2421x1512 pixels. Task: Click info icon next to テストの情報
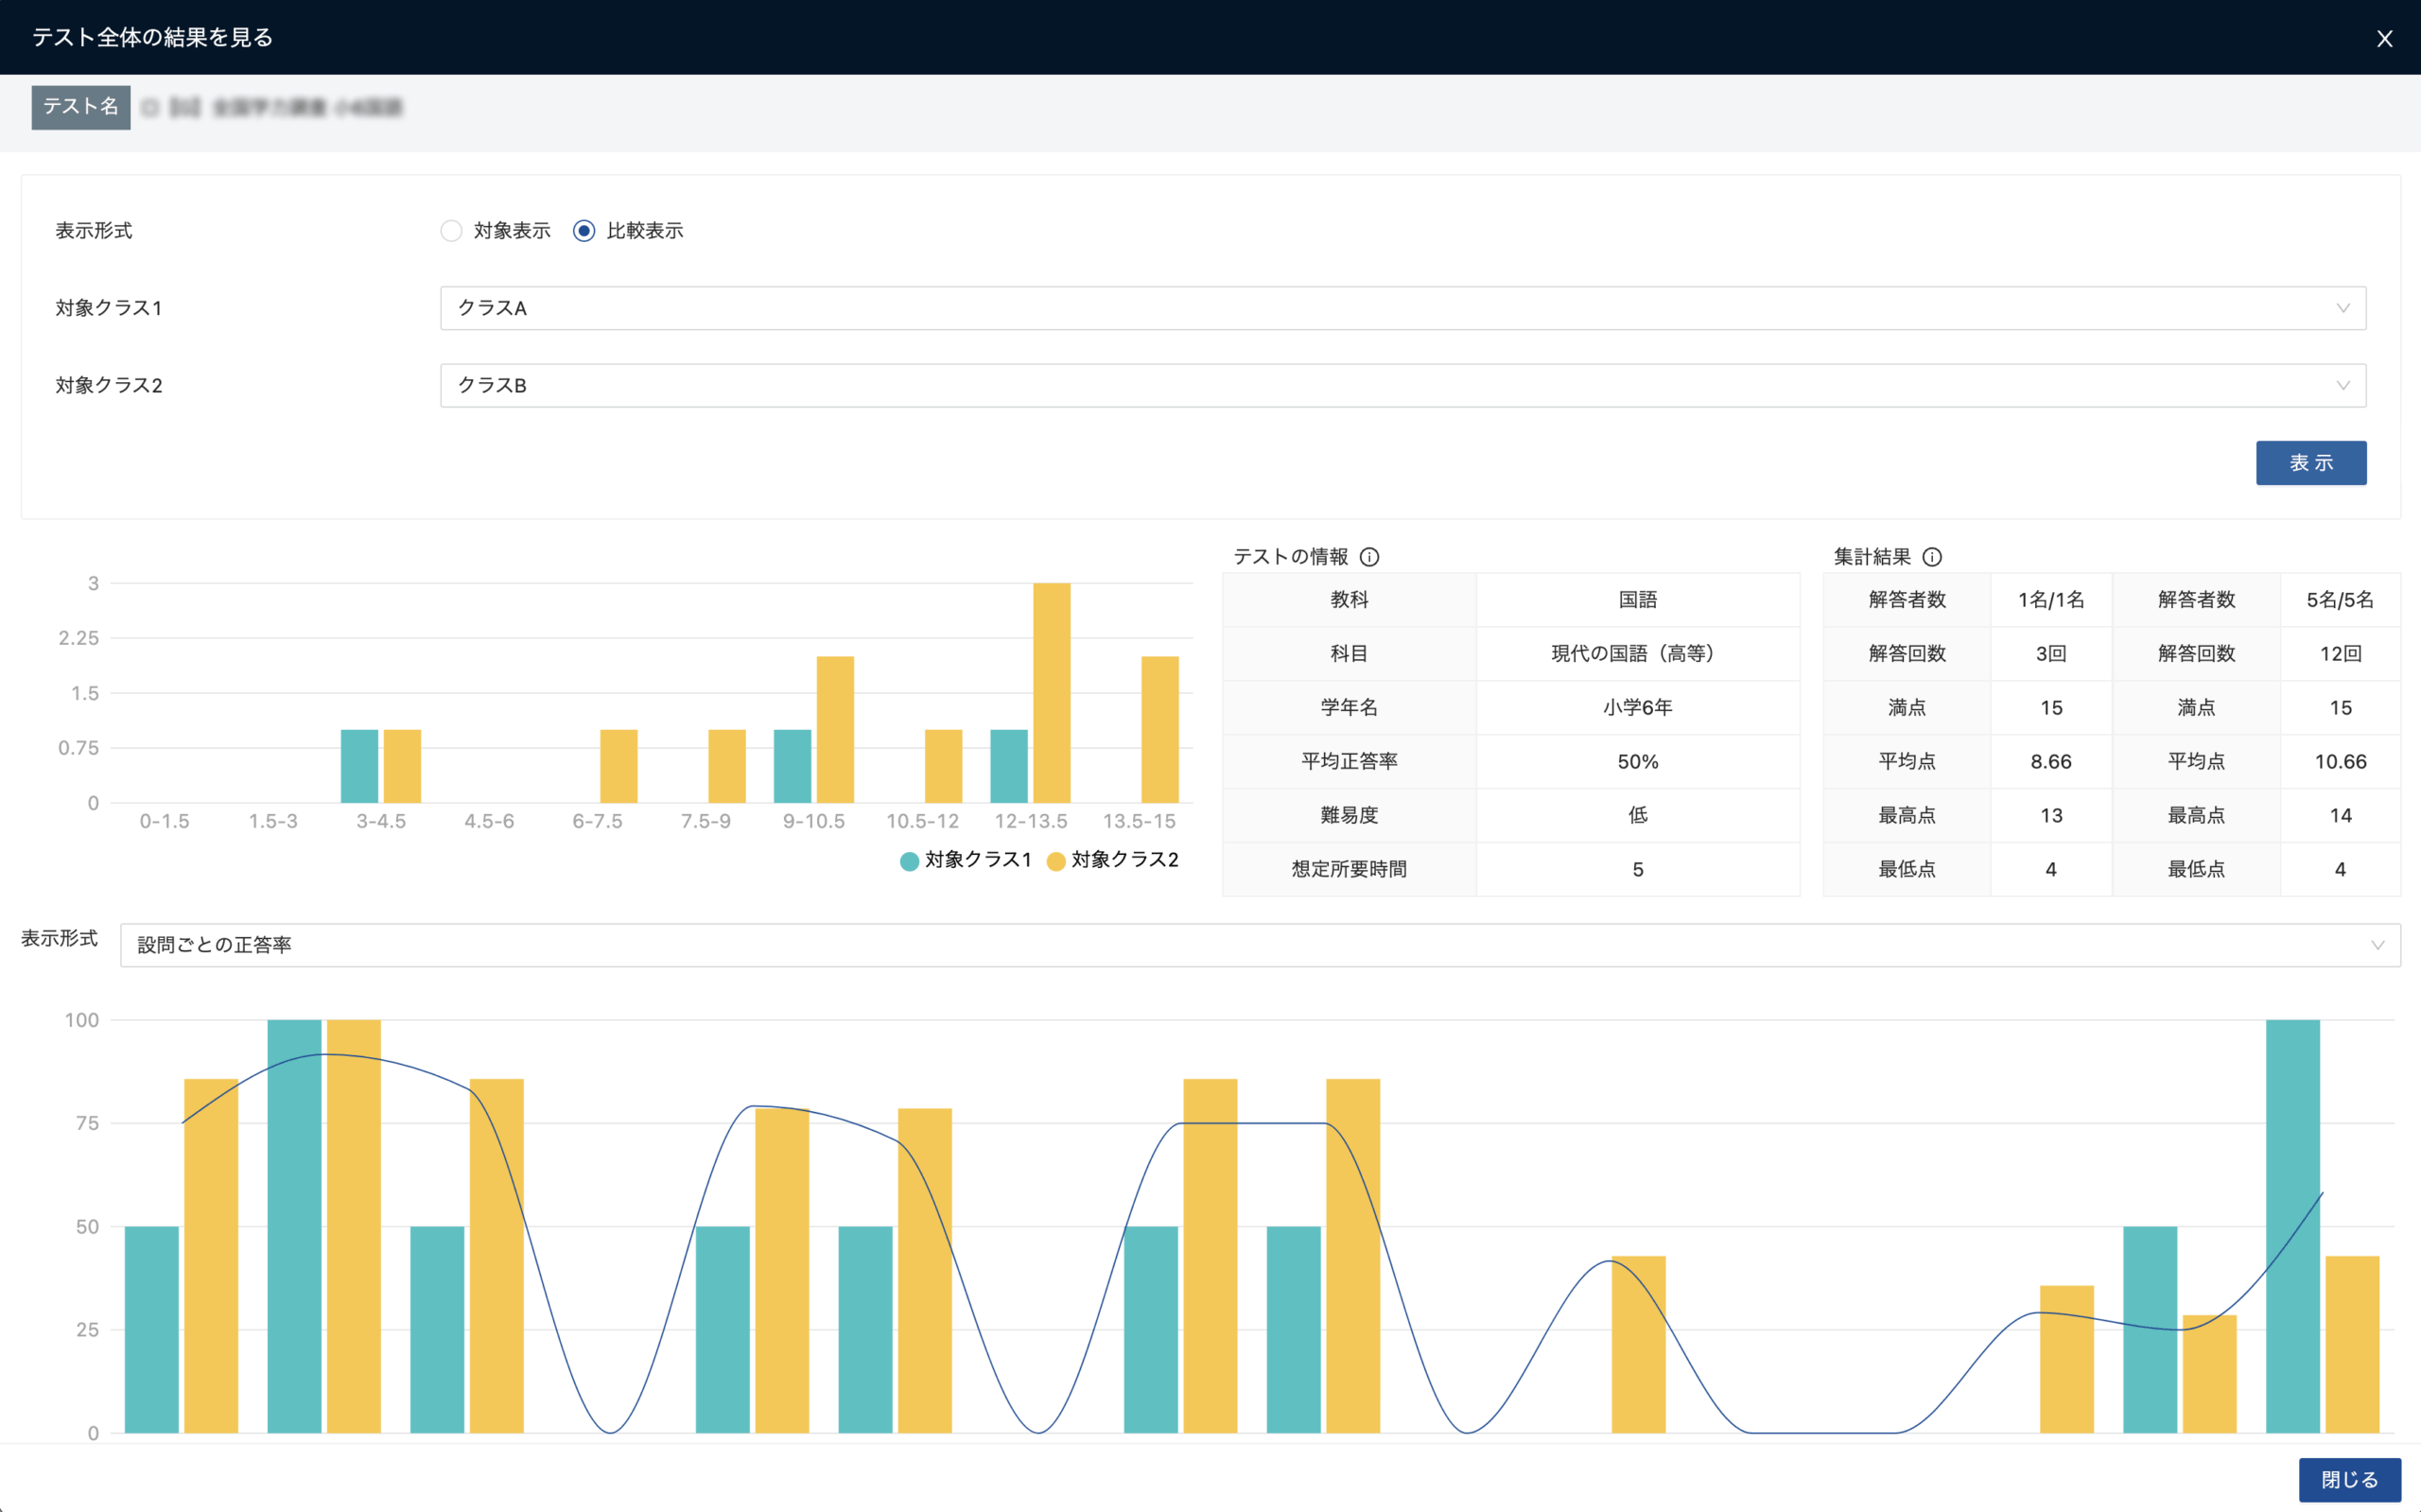(x=1369, y=557)
